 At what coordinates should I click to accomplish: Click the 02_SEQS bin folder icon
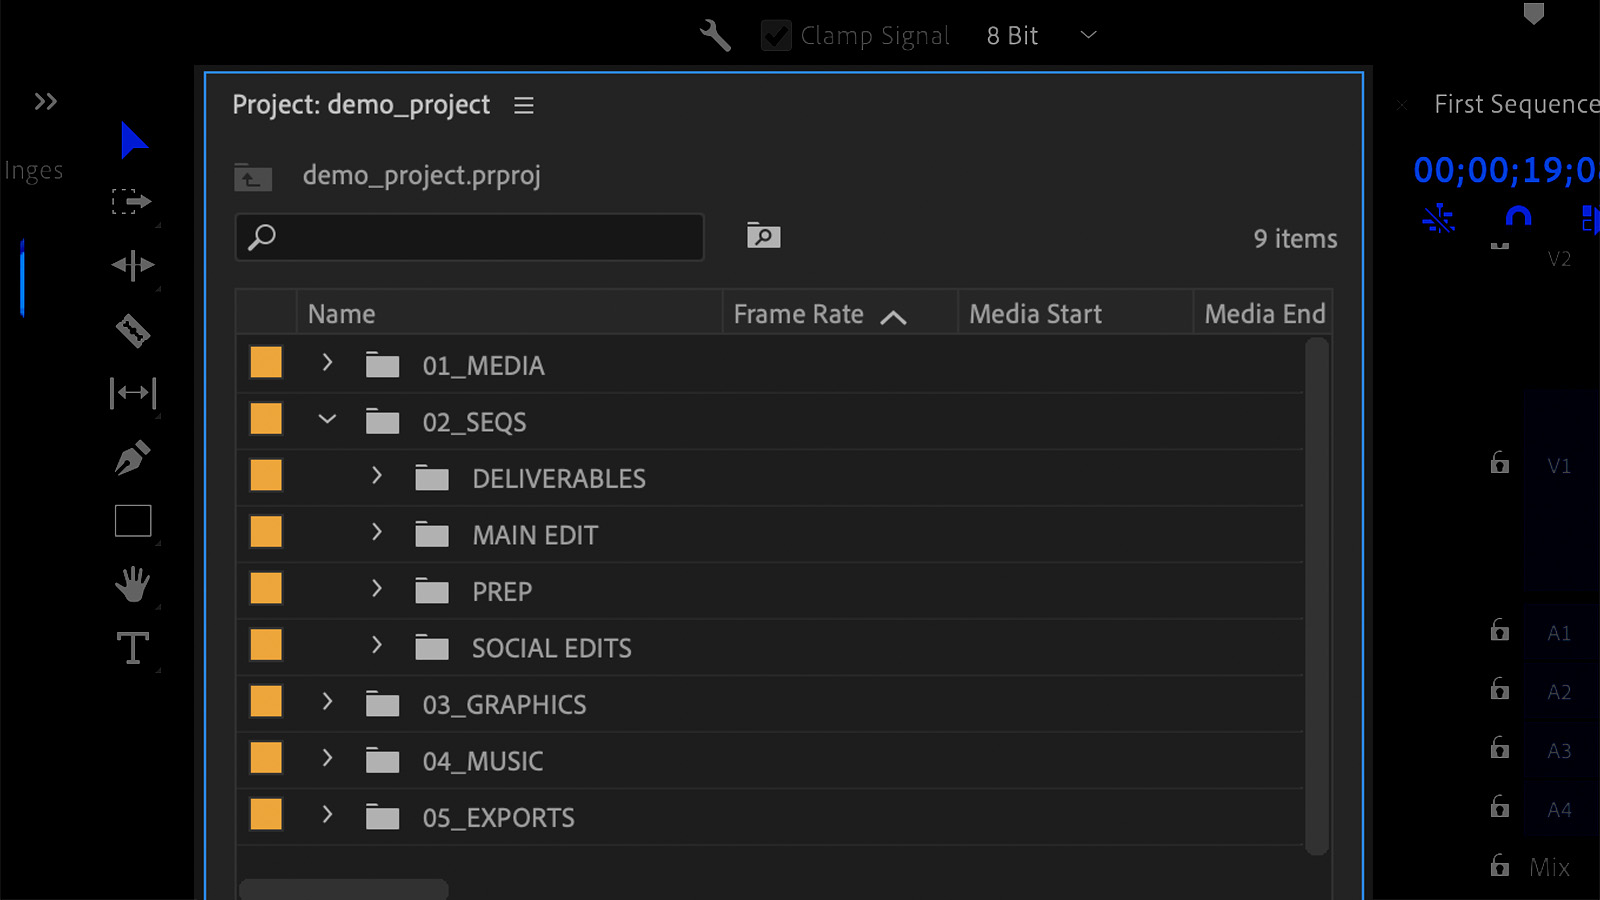click(382, 421)
